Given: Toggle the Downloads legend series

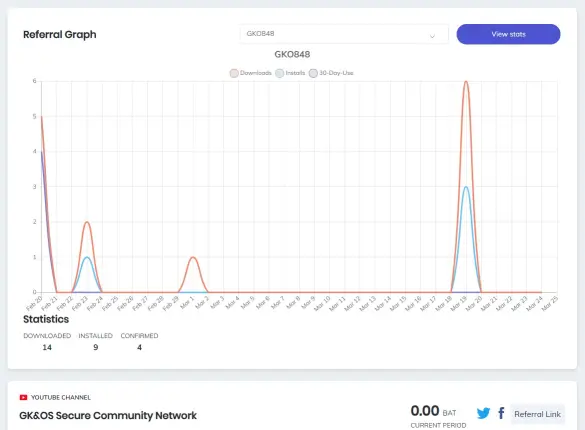Looking at the screenshot, I should coord(251,73).
